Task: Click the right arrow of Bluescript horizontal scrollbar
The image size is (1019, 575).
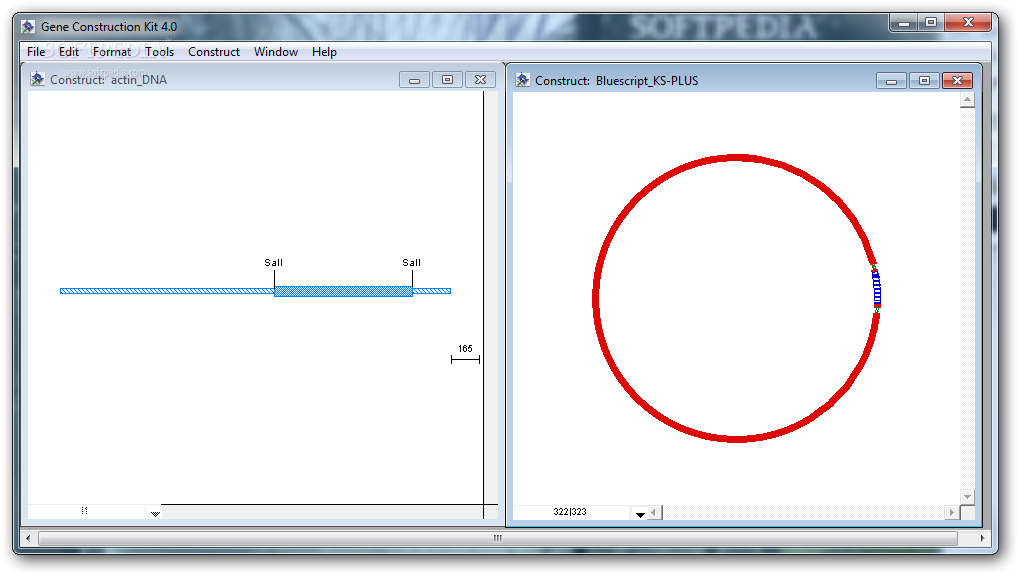Action: point(952,513)
